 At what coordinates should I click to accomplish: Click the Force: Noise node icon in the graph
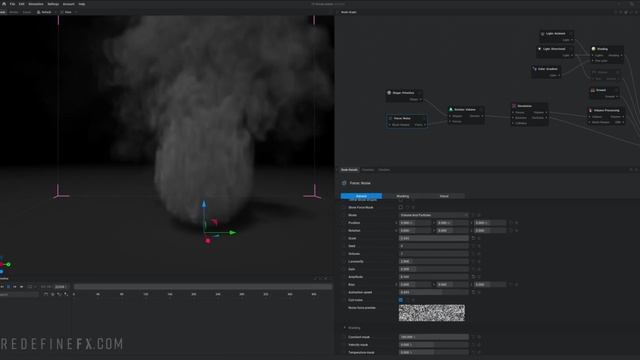390,118
